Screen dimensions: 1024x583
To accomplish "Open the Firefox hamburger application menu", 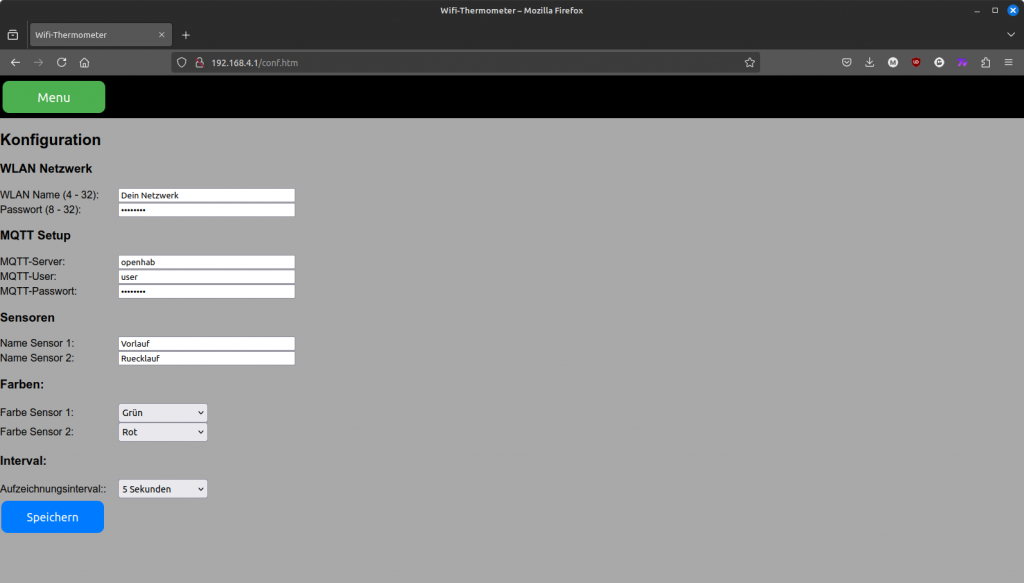I will click(x=1008, y=62).
